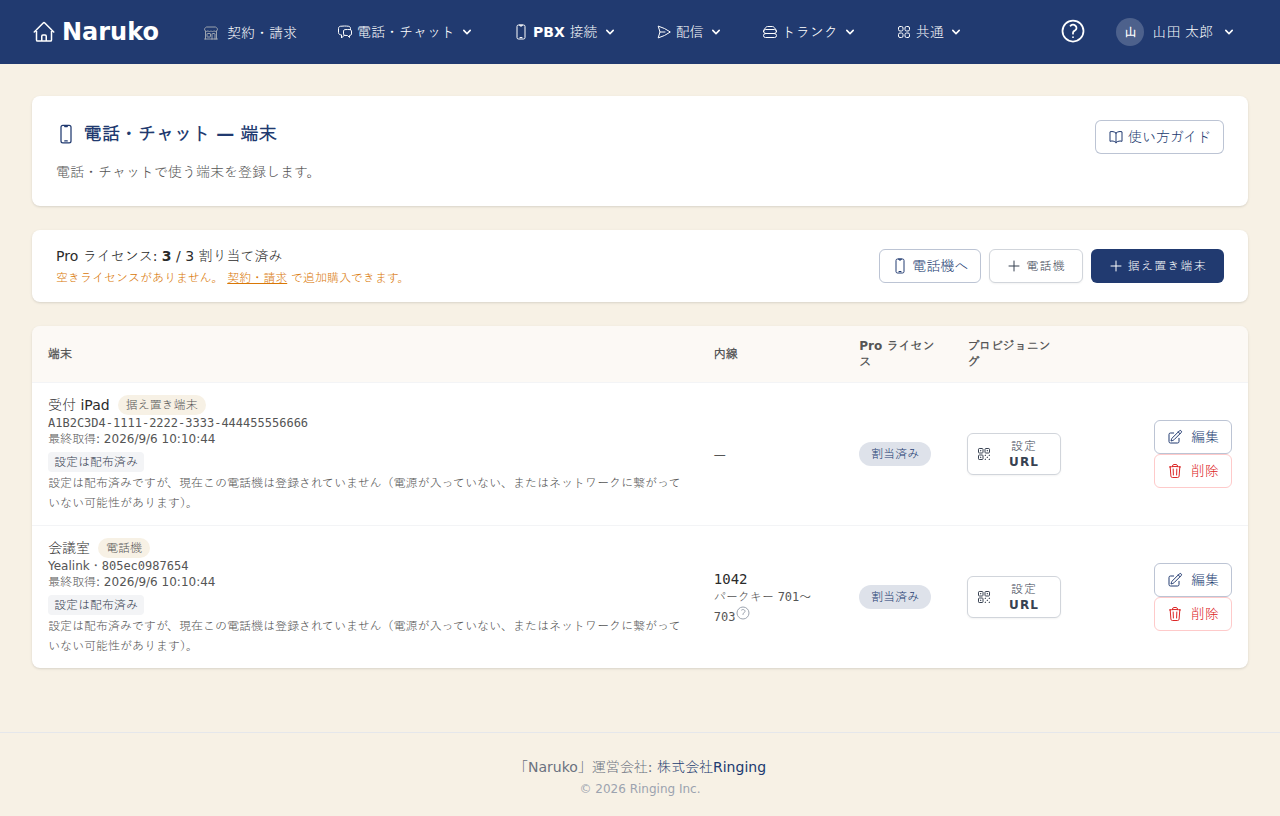Expand 電話・チャット dropdown menu
Viewport: 1280px width, 816px height.
click(x=405, y=32)
